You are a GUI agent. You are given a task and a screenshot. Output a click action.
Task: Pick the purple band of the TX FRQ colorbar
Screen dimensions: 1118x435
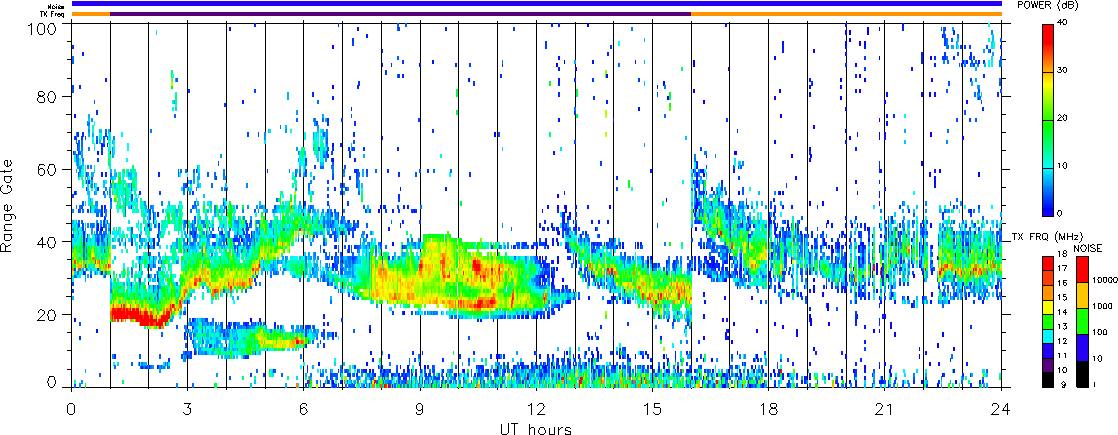[1047, 365]
